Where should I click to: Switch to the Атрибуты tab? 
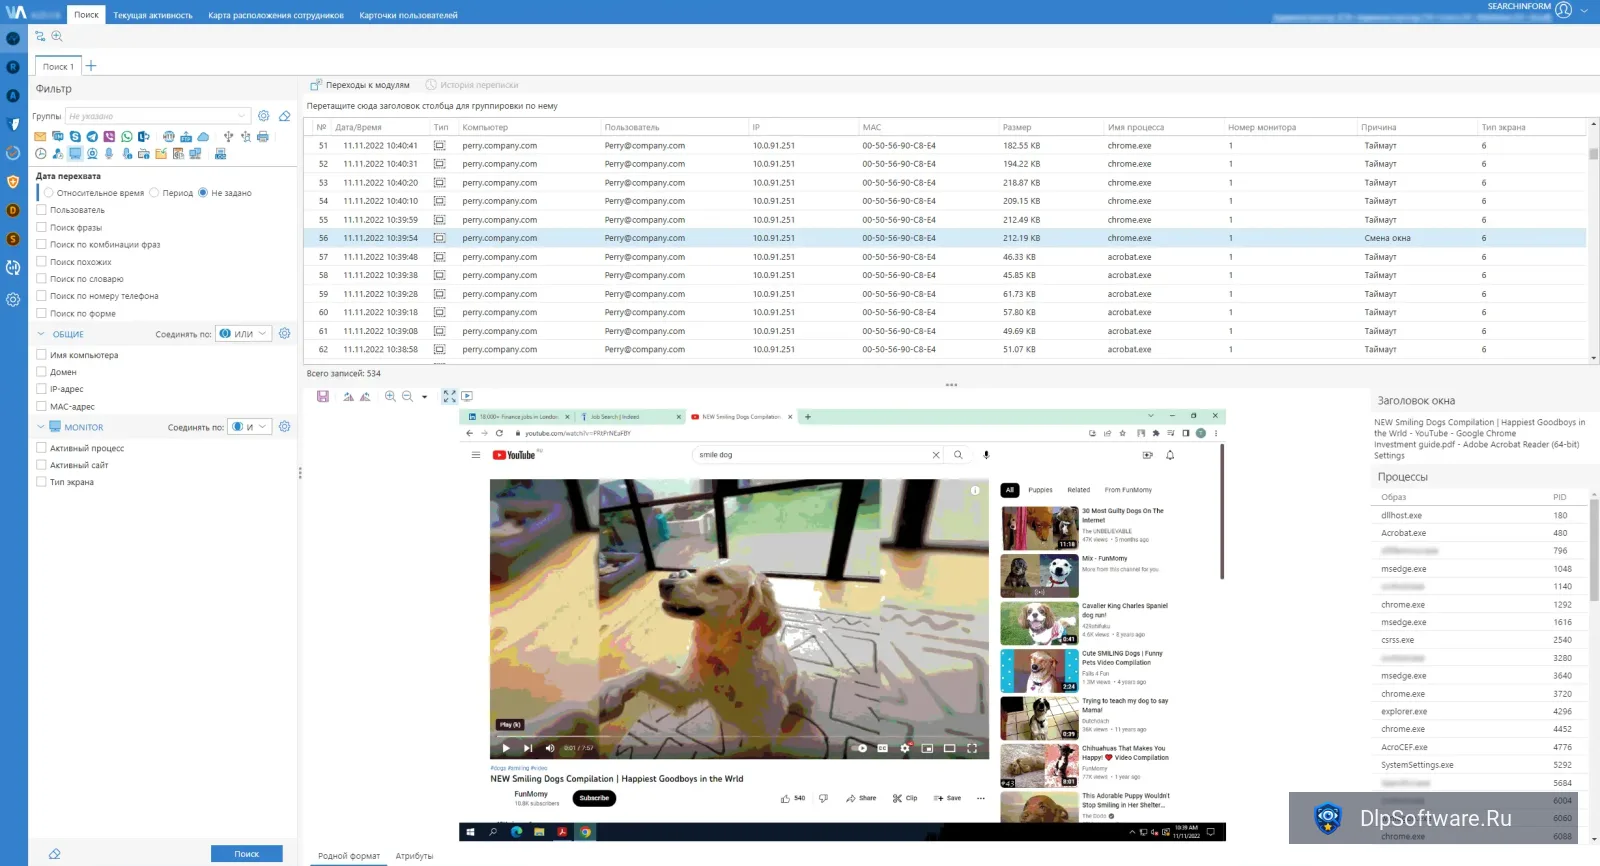414,856
